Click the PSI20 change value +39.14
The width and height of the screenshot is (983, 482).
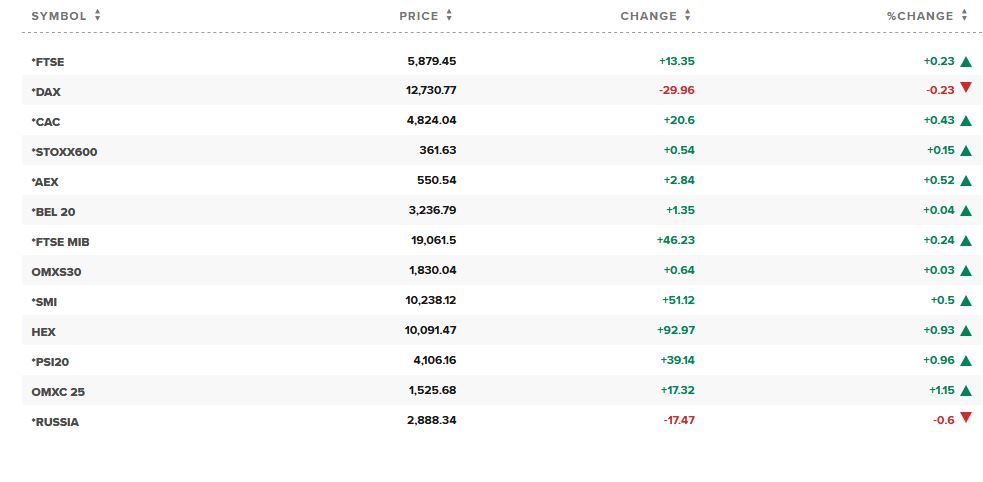[x=678, y=360]
